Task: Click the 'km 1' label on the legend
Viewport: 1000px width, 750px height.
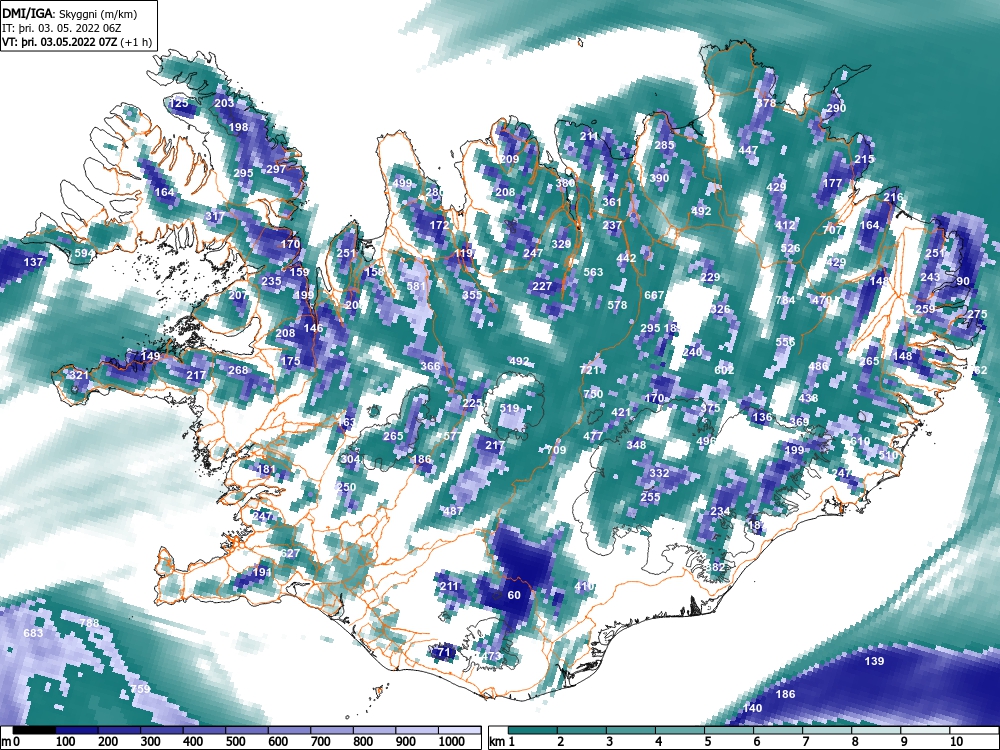Action: coord(502,742)
